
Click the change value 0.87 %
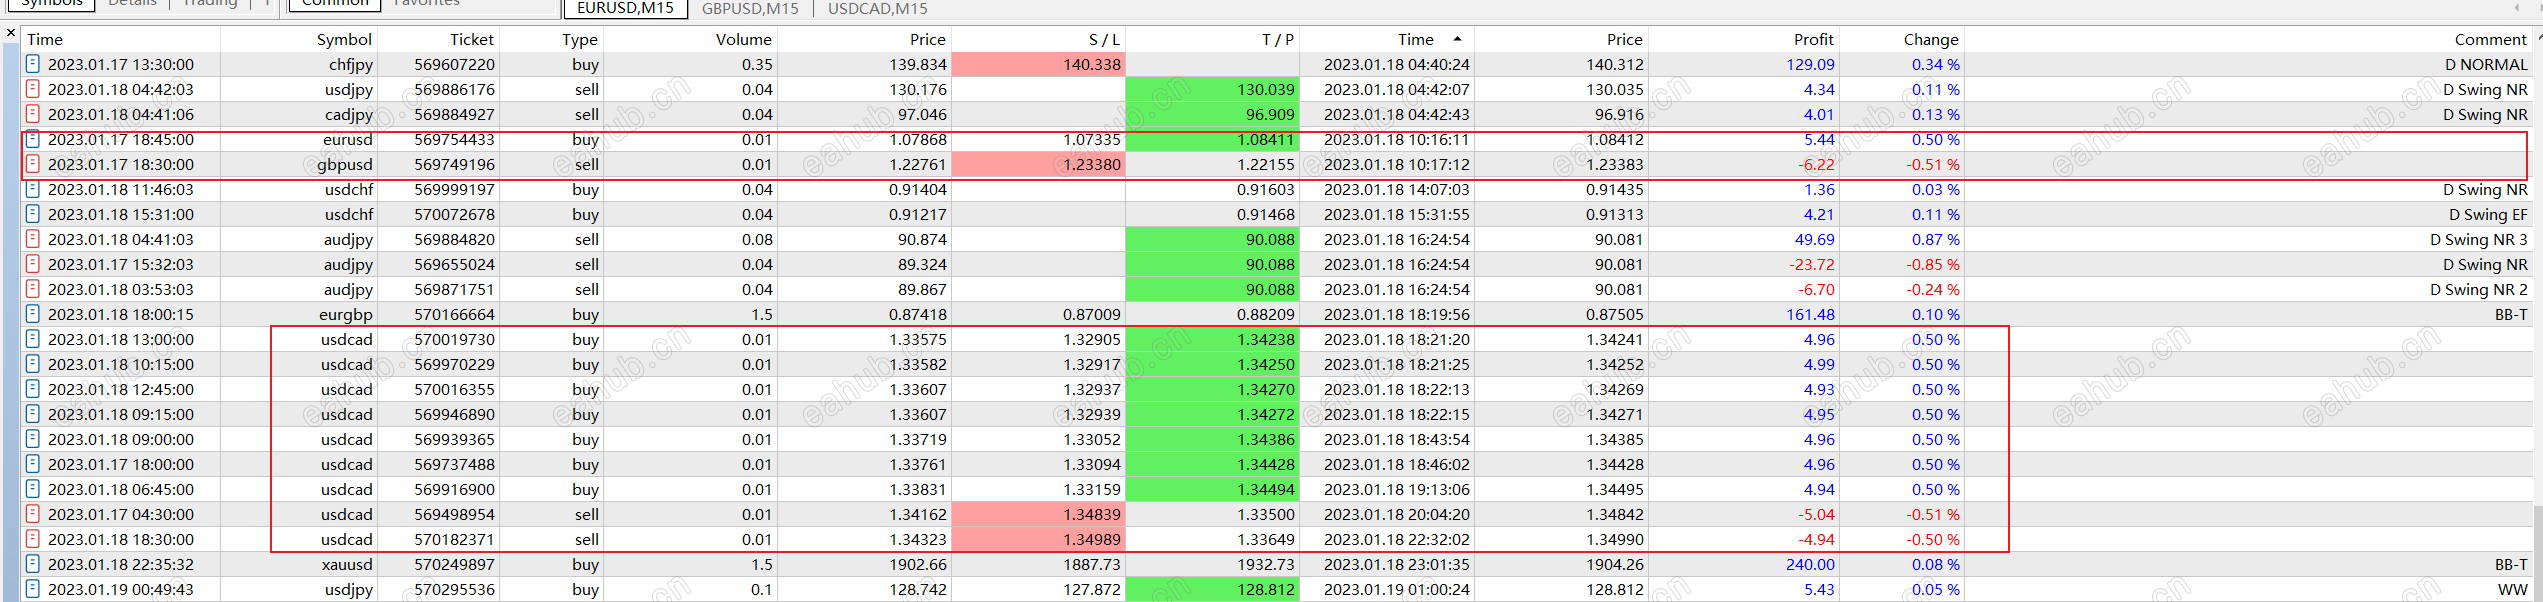pos(1935,239)
